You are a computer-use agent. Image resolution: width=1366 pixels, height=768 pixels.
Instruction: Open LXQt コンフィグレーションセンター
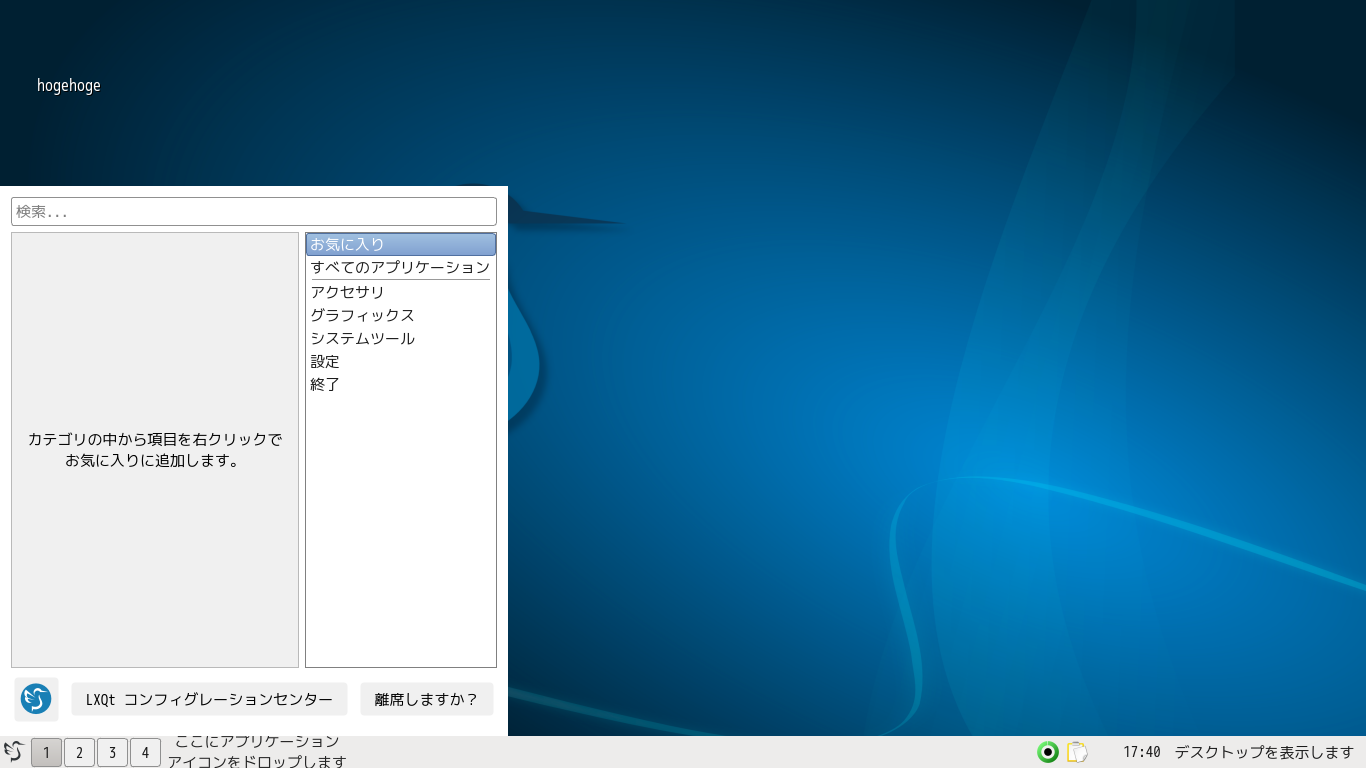point(209,699)
